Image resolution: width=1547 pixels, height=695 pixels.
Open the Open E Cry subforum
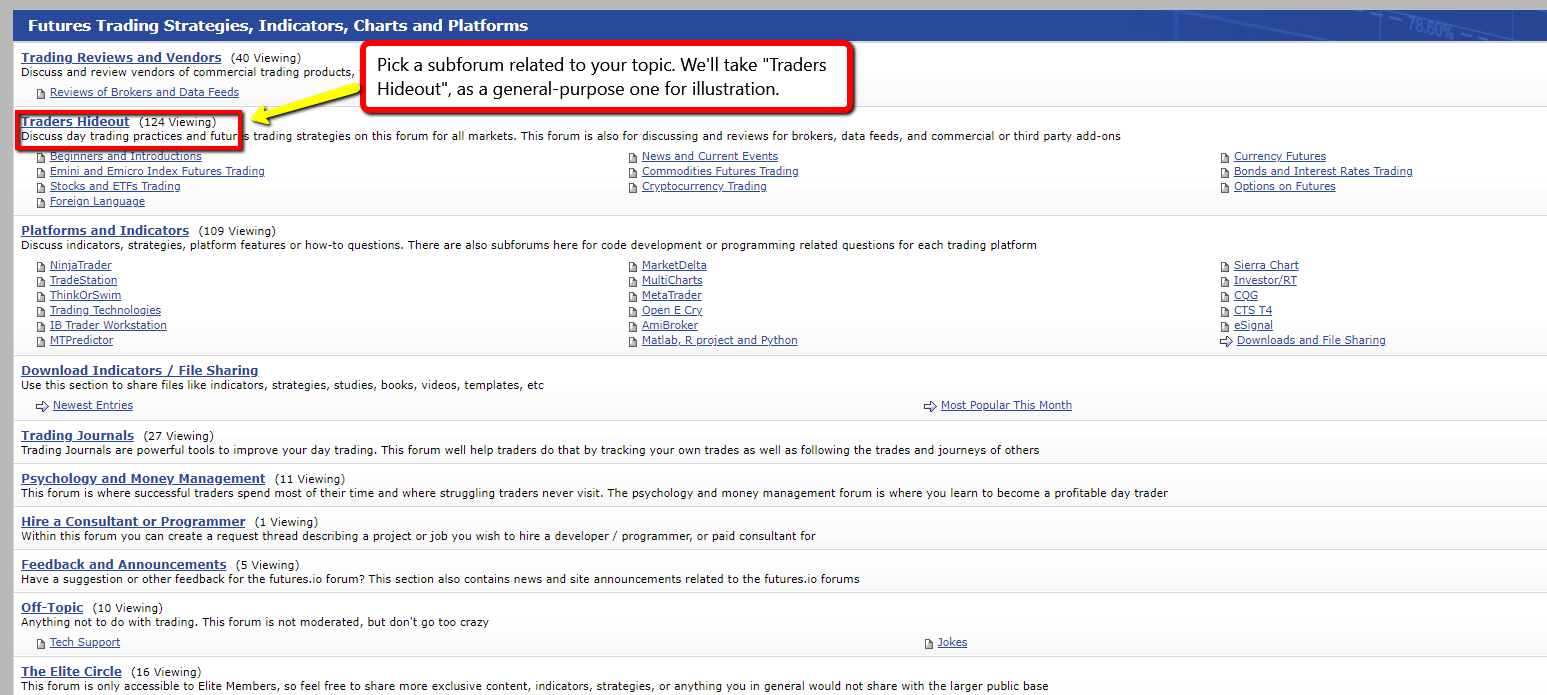(x=672, y=310)
